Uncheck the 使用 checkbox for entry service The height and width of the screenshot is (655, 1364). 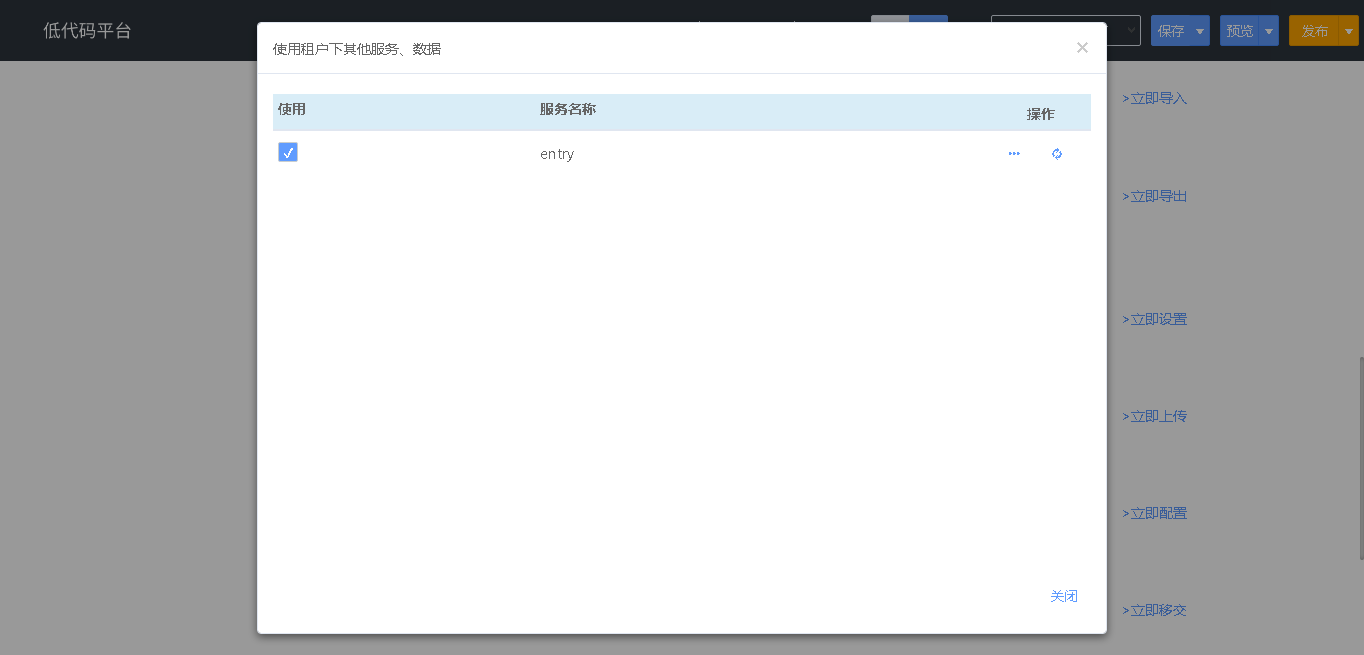click(x=288, y=152)
